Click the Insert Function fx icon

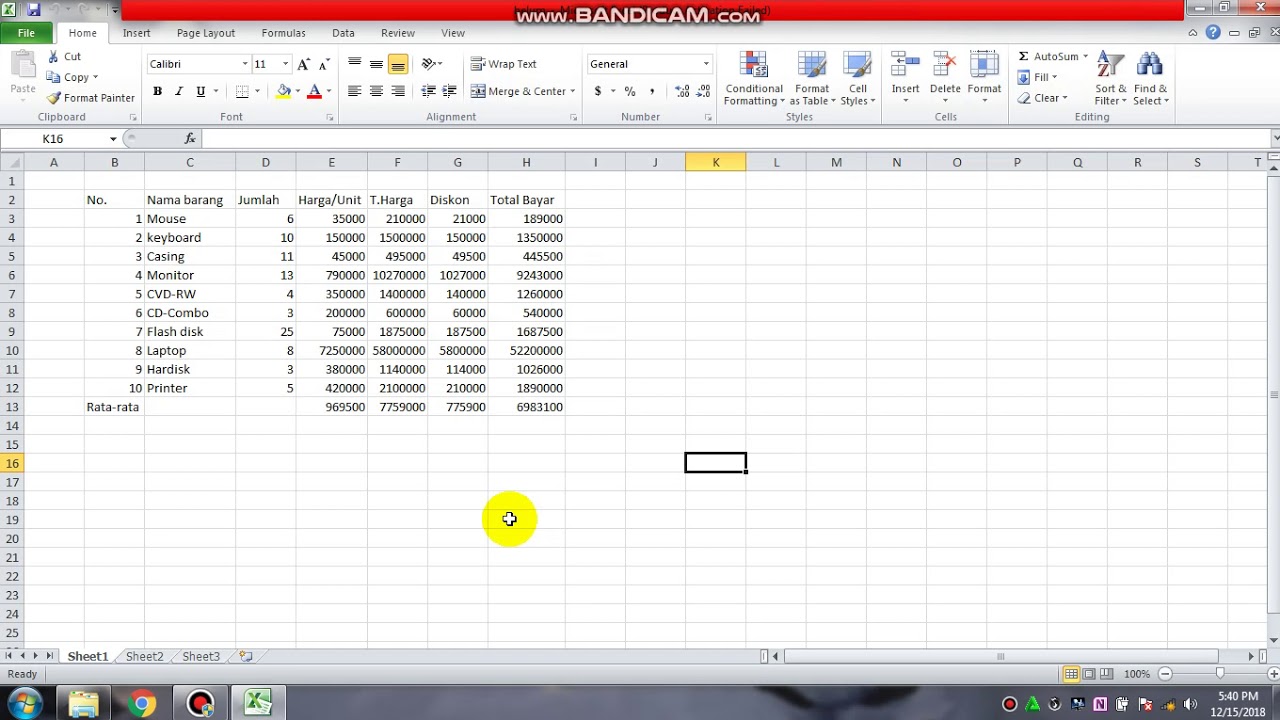(190, 139)
